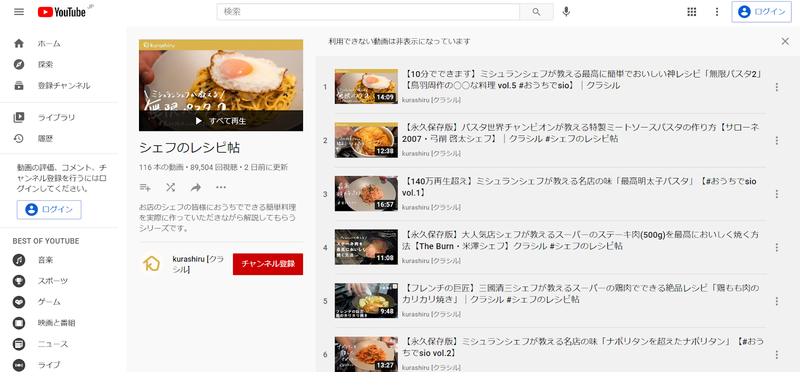Viewport: 800px width, 372px height.
Task: Open video 3 thumbnail 16:57
Action: 366,193
